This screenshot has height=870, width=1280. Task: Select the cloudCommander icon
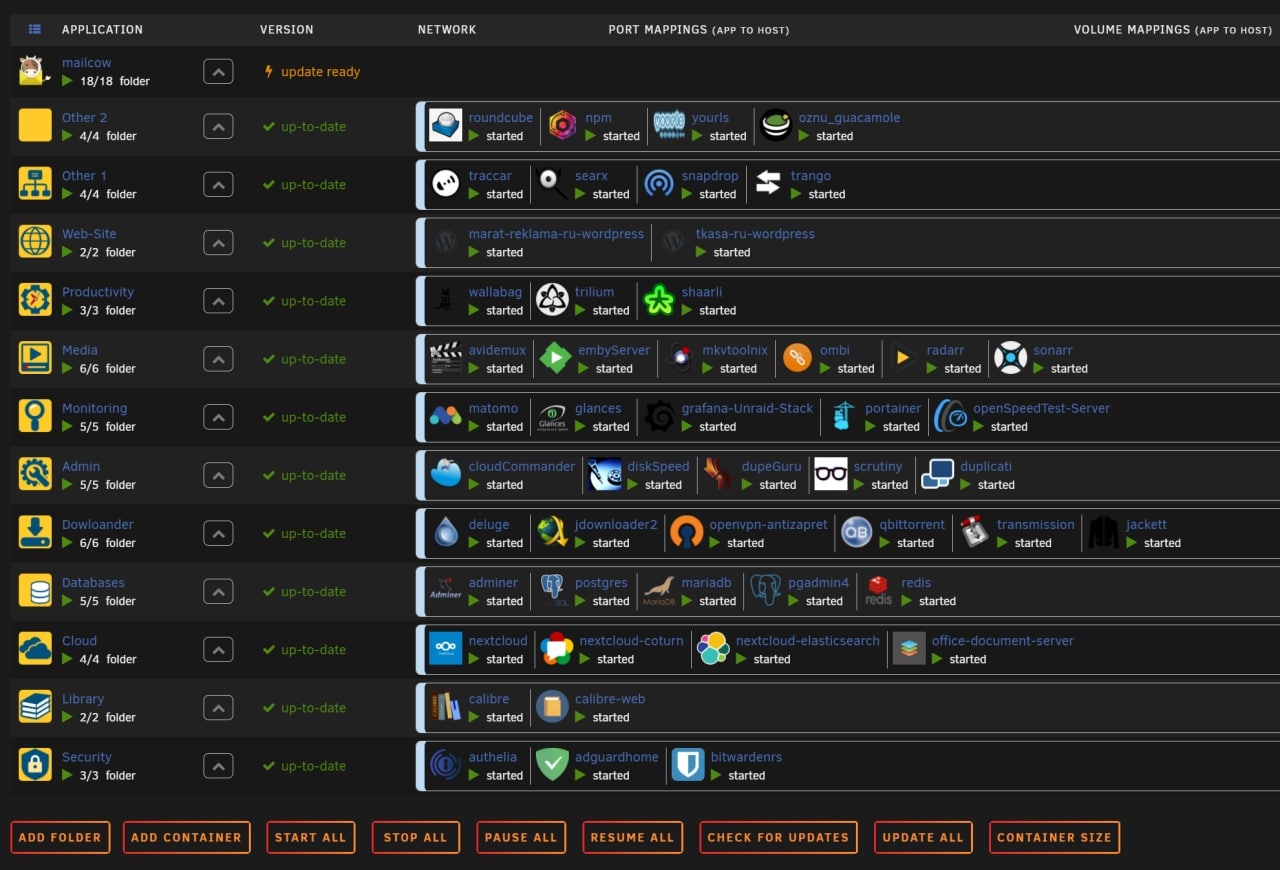pyautogui.click(x=446, y=474)
